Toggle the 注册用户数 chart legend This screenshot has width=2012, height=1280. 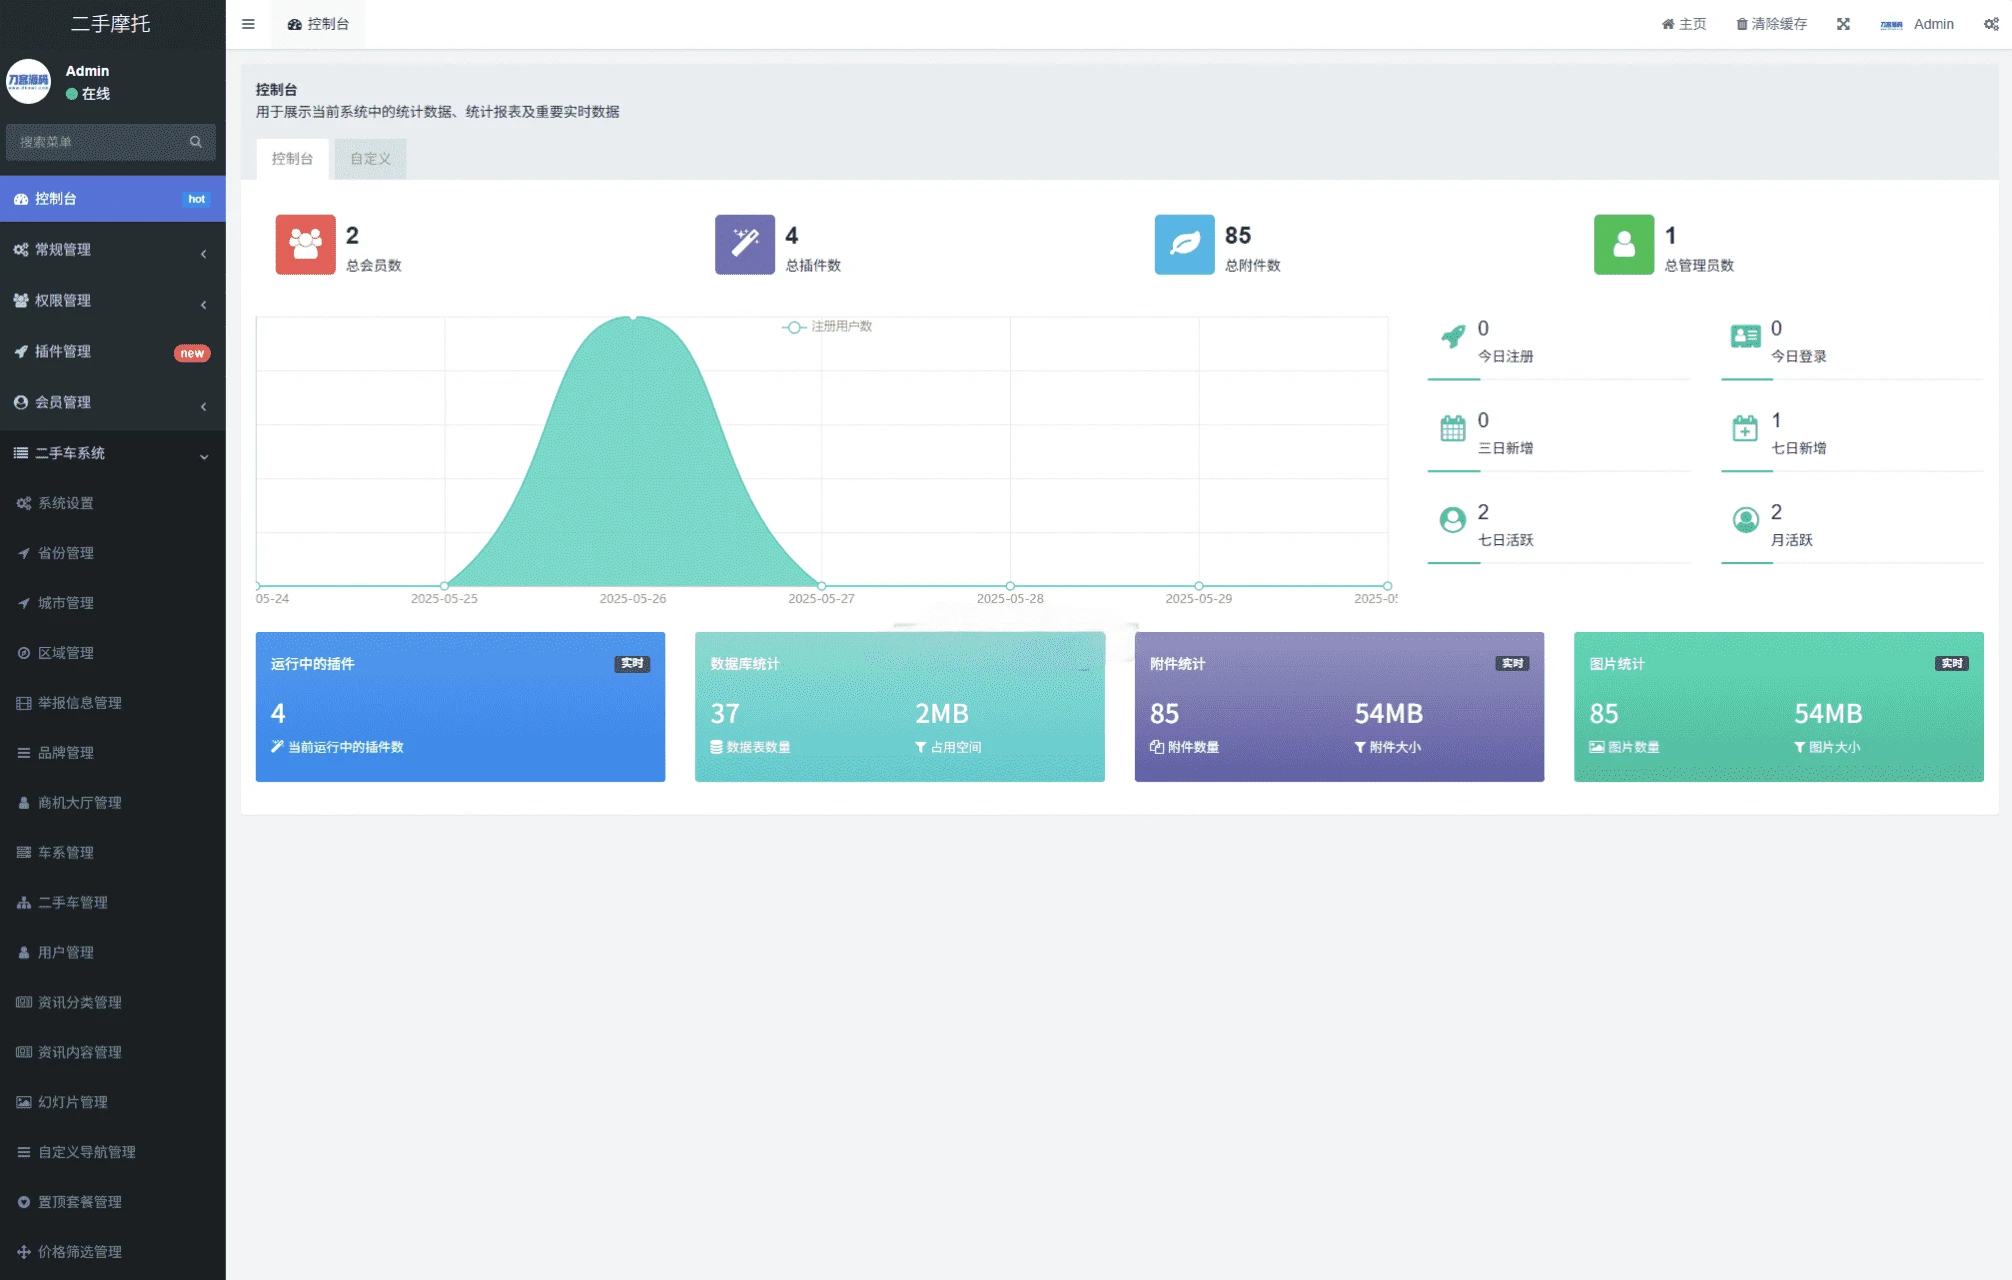click(x=827, y=327)
